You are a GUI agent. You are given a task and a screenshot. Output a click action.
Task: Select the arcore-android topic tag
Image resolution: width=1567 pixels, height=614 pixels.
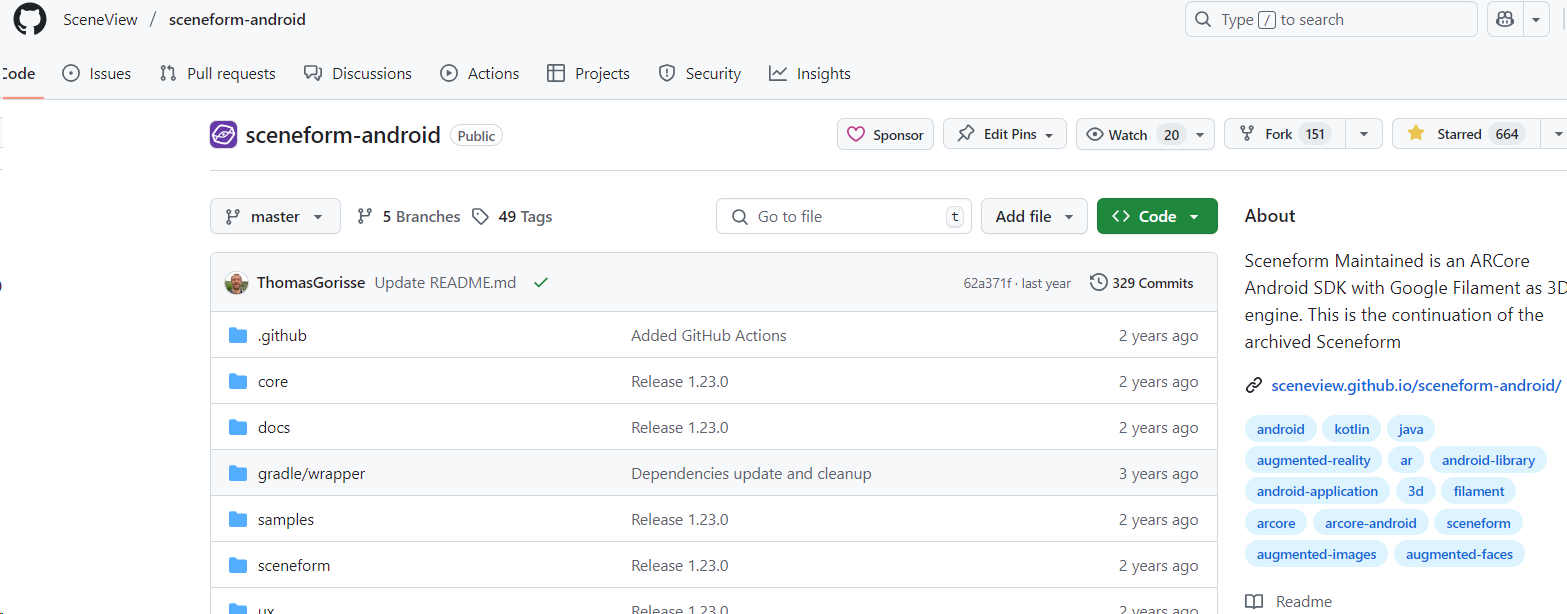[1370, 523]
